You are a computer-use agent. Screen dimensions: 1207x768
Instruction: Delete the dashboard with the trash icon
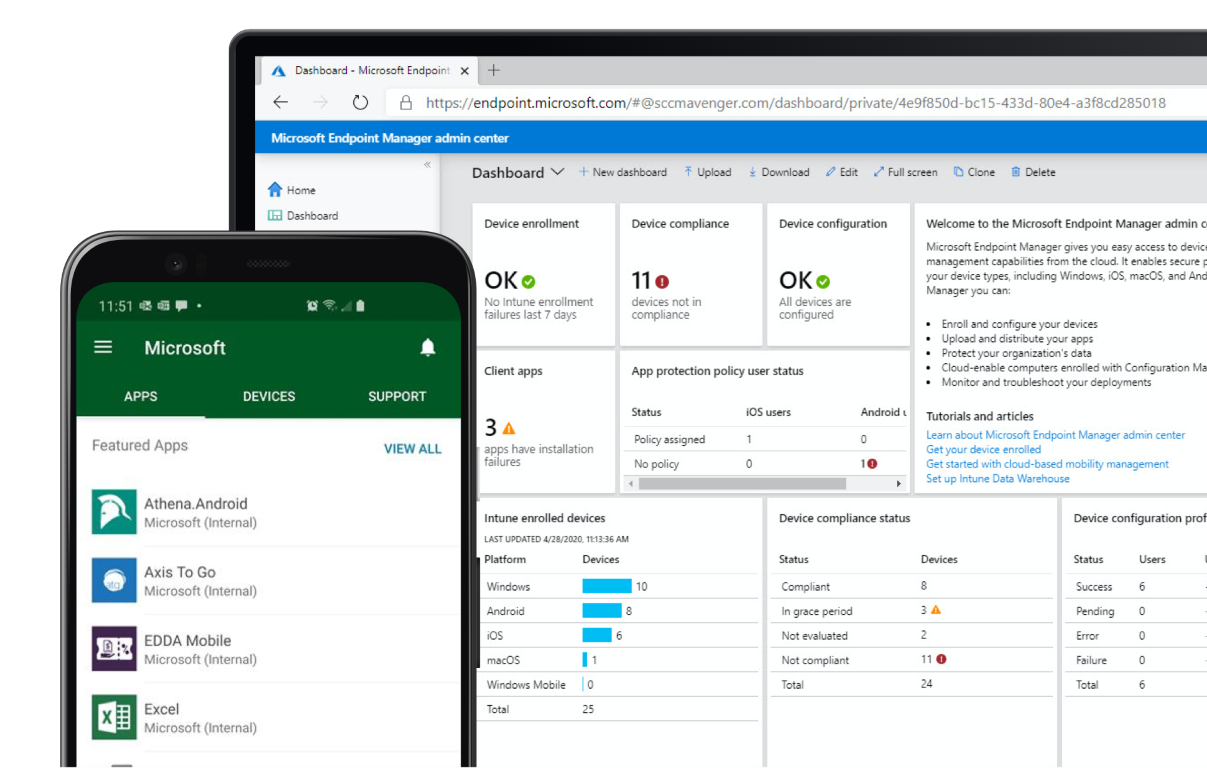[1032, 172]
